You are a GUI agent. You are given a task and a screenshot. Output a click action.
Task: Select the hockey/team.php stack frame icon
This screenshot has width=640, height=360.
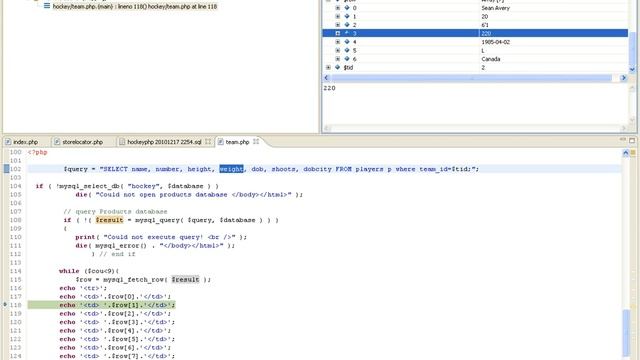pyautogui.click(x=47, y=6)
